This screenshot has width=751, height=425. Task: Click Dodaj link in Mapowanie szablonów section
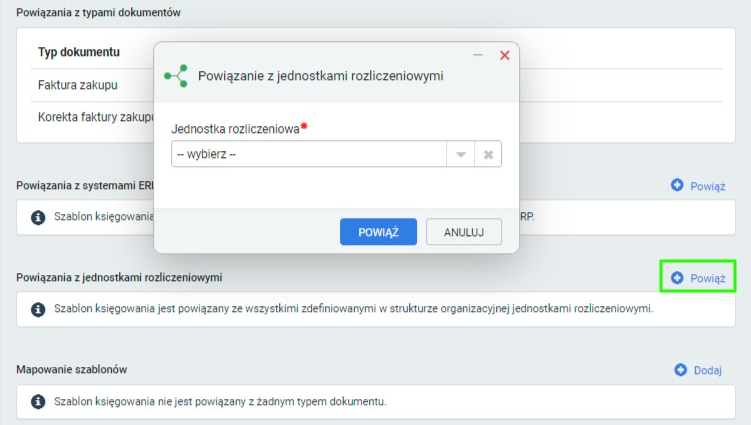(x=698, y=370)
